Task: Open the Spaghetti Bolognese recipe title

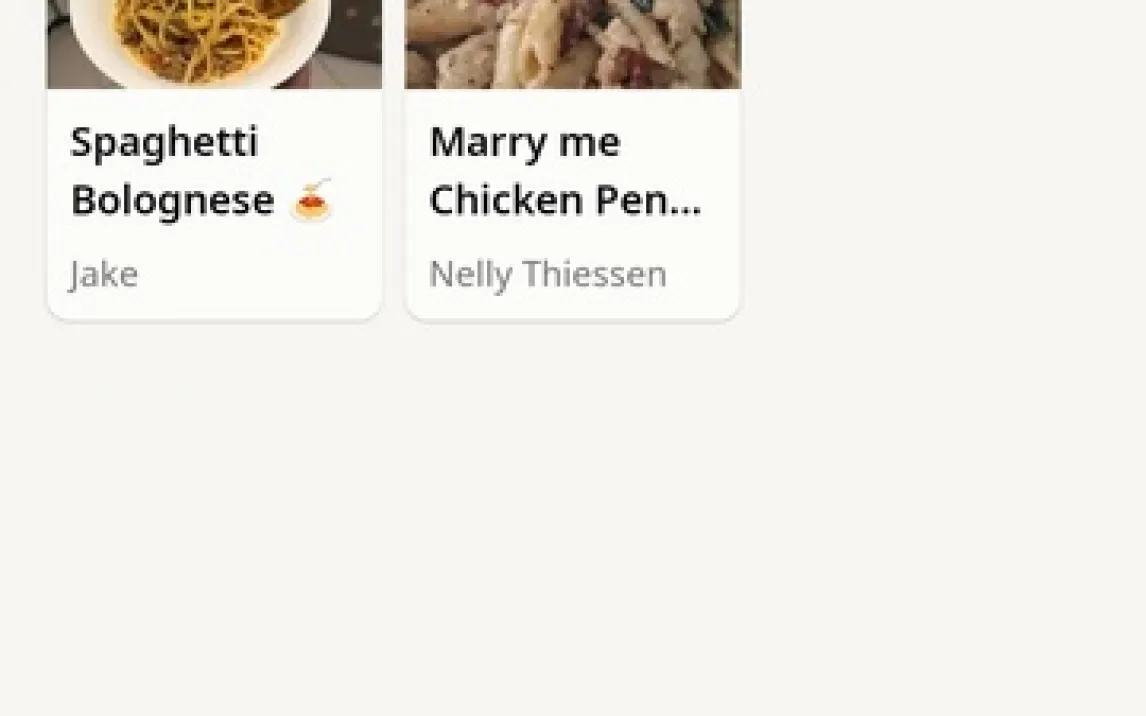Action: [172, 171]
